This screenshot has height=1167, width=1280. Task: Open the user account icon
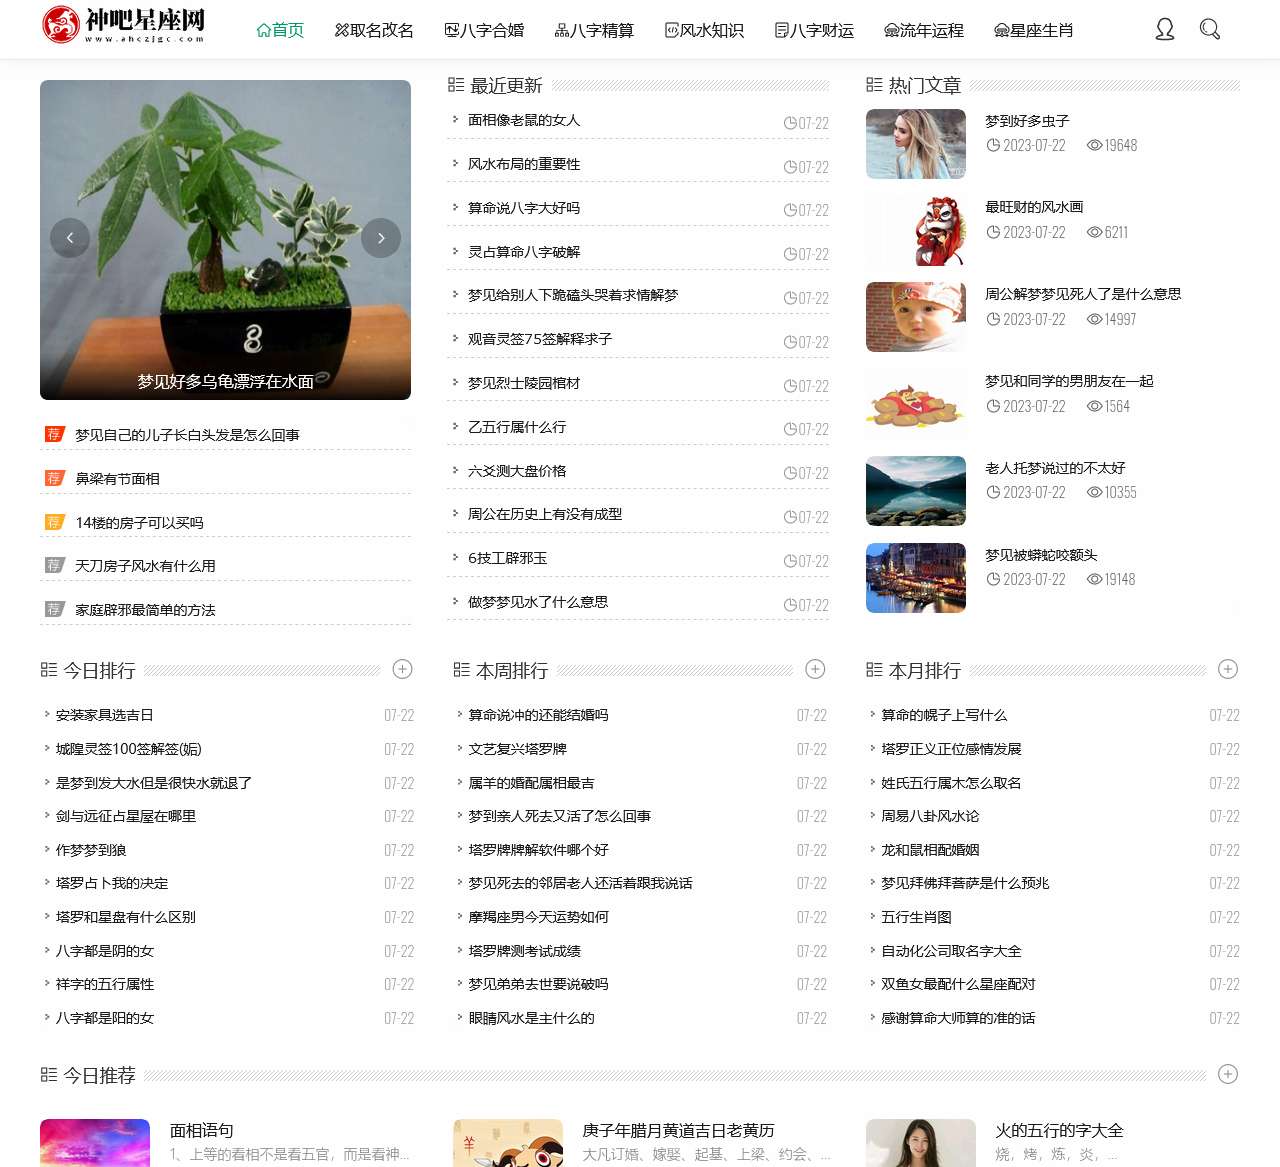[x=1165, y=29]
